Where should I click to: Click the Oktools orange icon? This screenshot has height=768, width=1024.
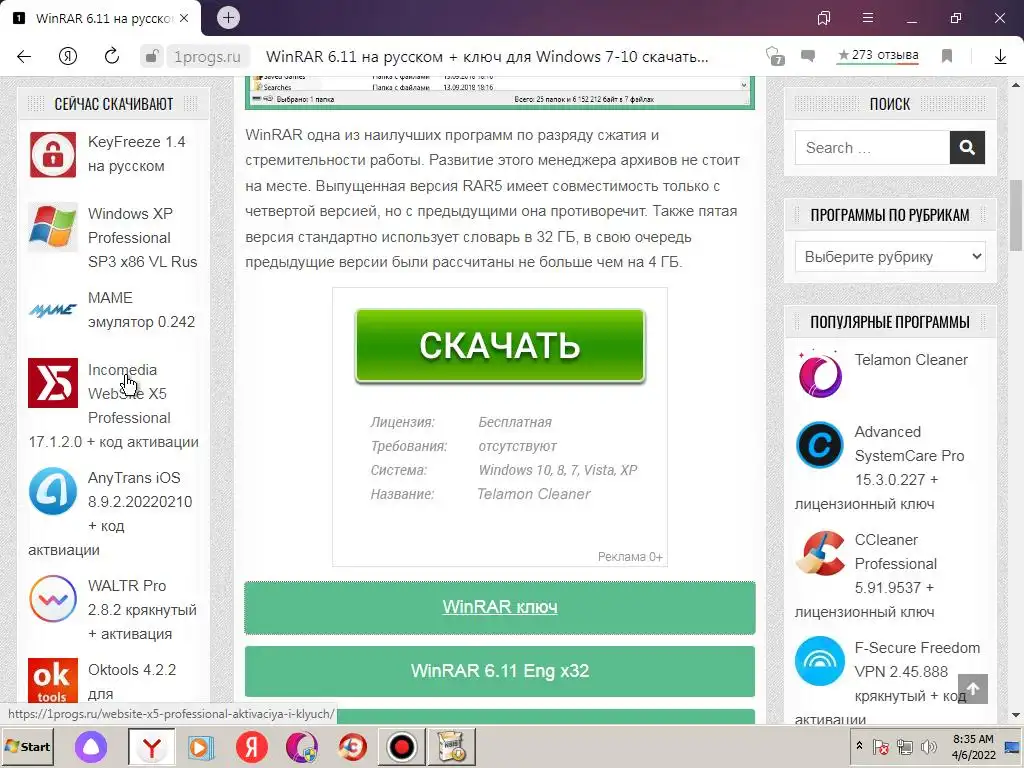point(53,681)
